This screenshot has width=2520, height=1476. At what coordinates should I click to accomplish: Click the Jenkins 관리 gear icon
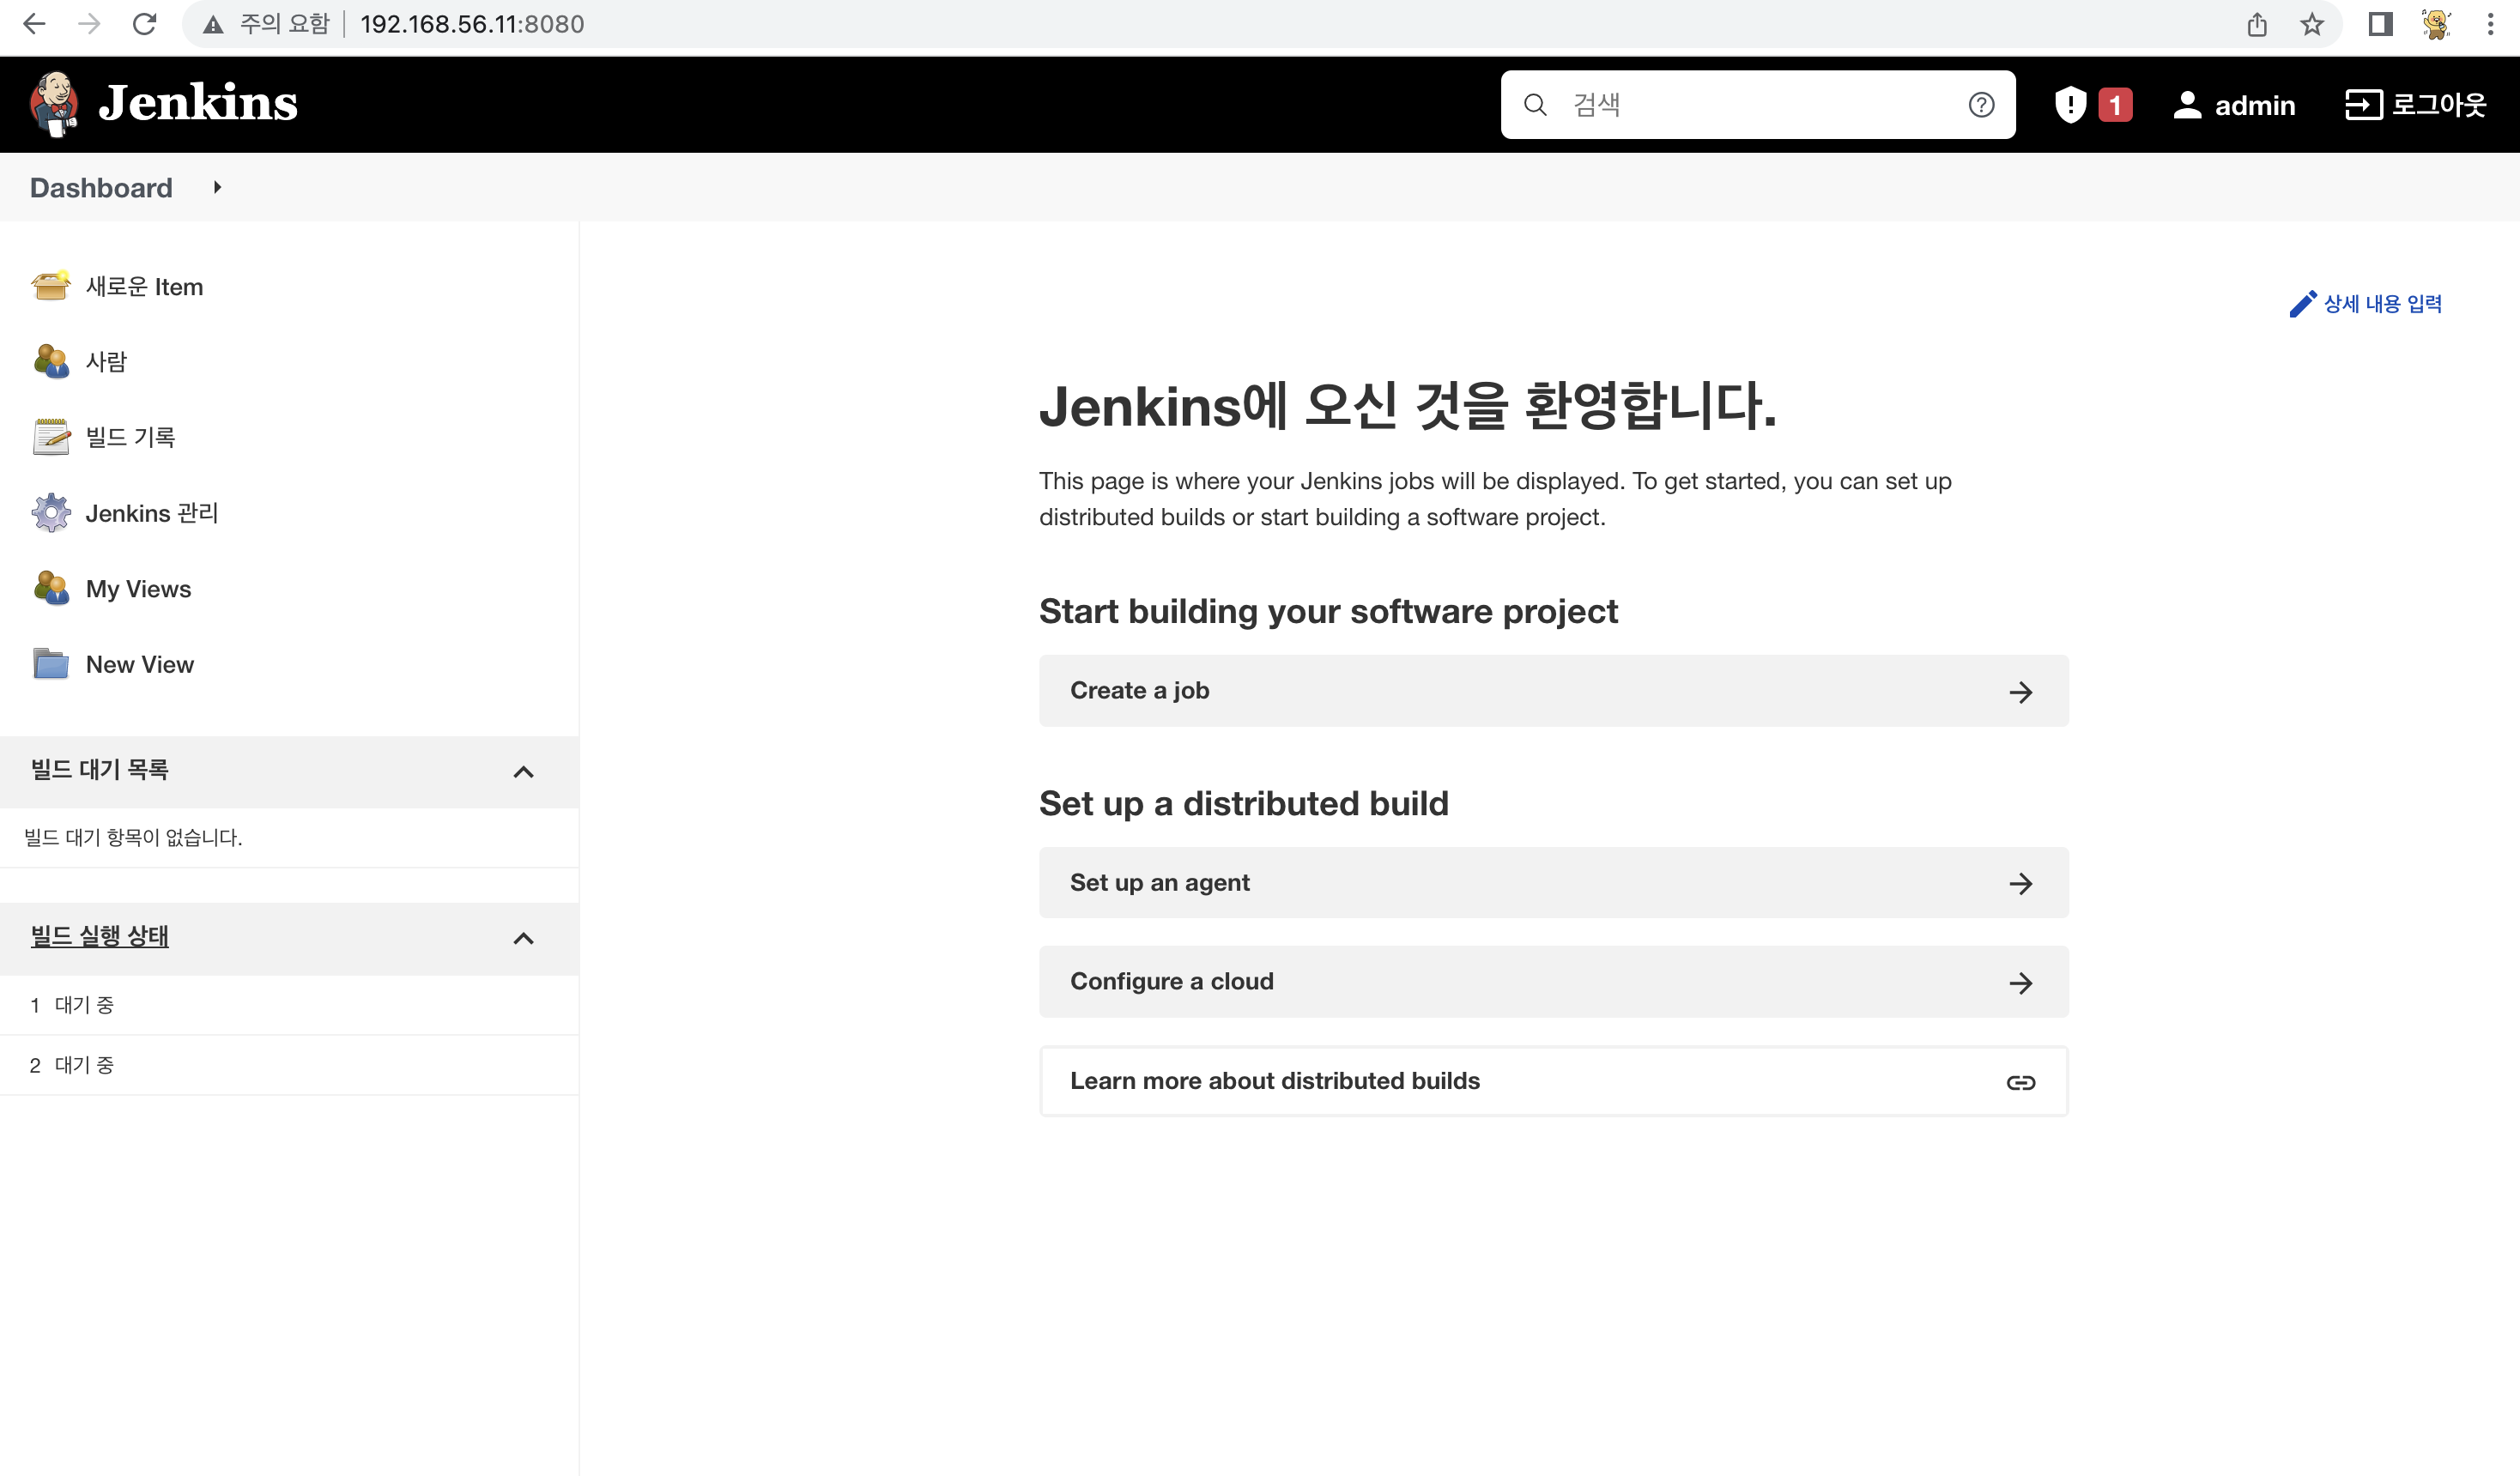coord(50,513)
